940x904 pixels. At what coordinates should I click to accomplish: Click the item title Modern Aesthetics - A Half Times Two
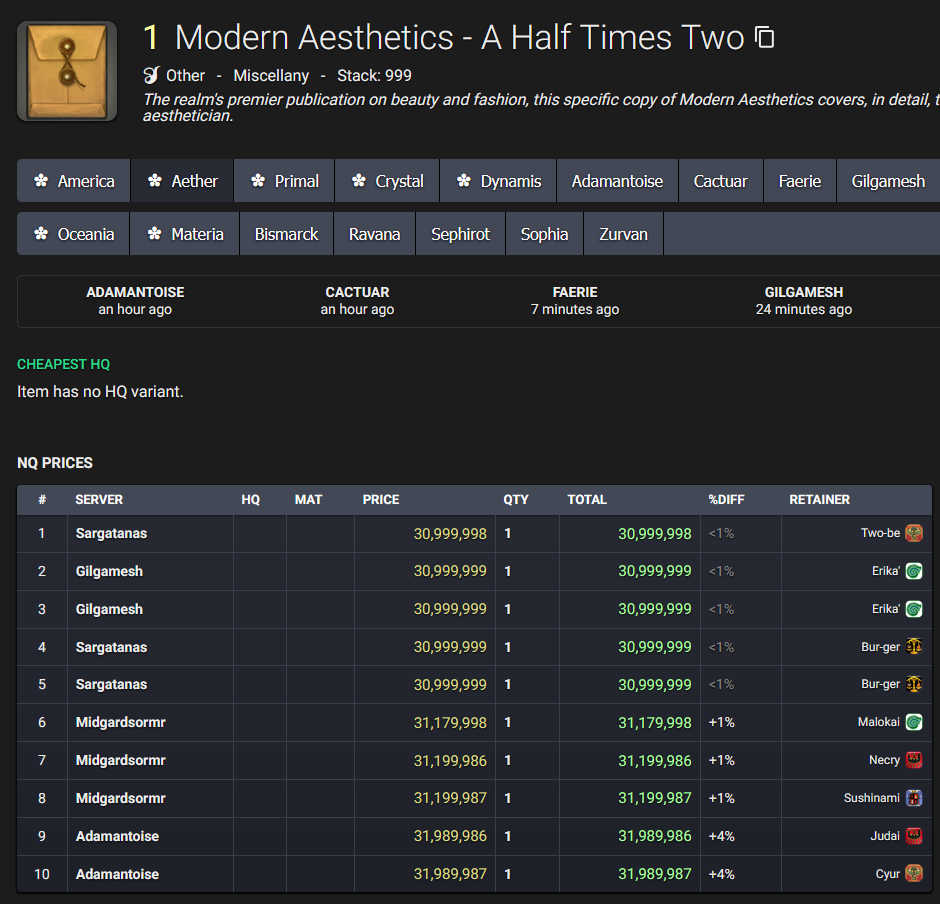[x=460, y=37]
